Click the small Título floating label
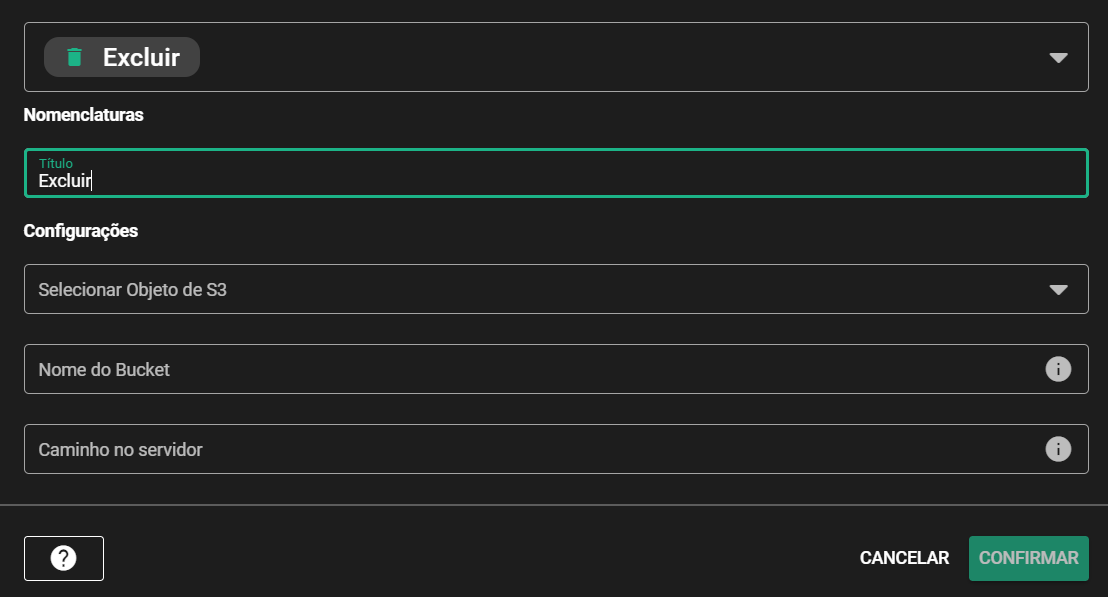 tap(56, 163)
